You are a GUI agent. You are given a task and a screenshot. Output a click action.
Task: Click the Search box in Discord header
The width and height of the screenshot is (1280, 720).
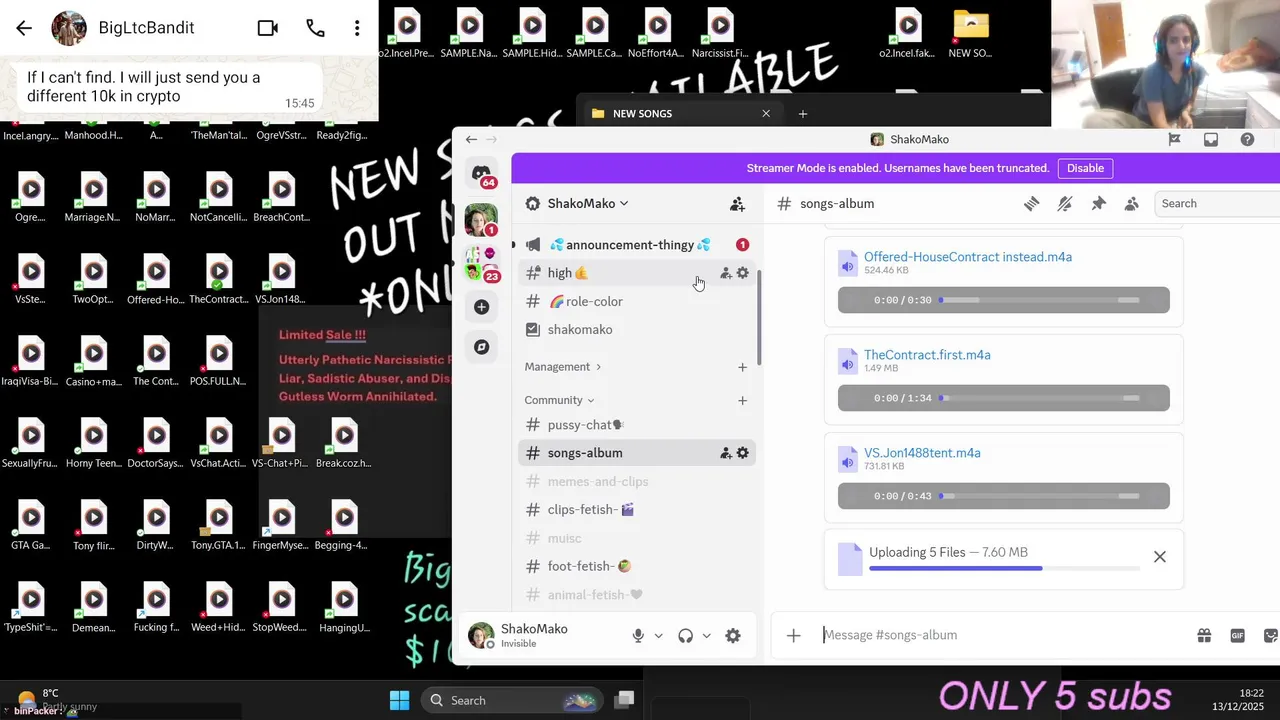1217,203
